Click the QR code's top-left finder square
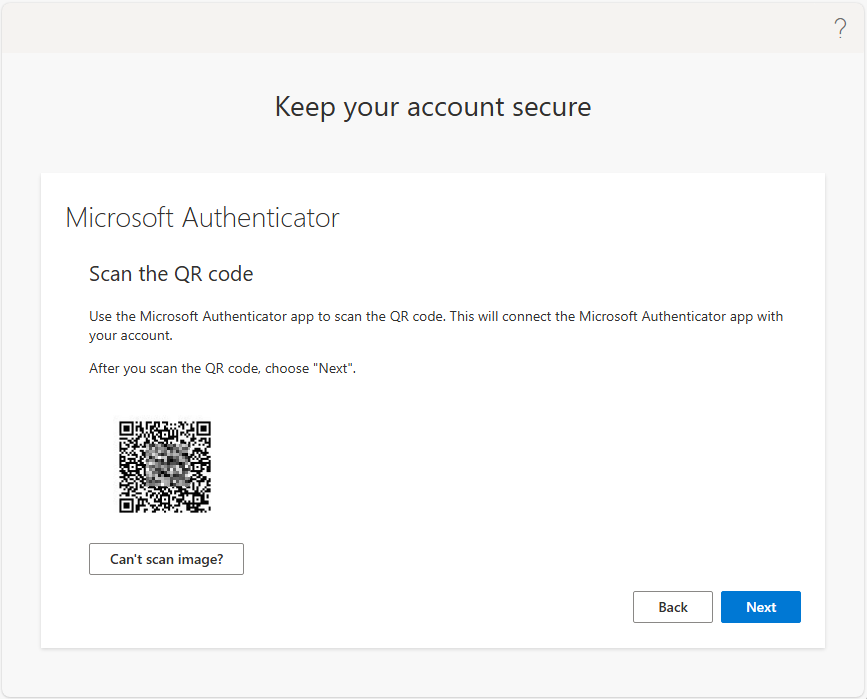 click(127, 429)
